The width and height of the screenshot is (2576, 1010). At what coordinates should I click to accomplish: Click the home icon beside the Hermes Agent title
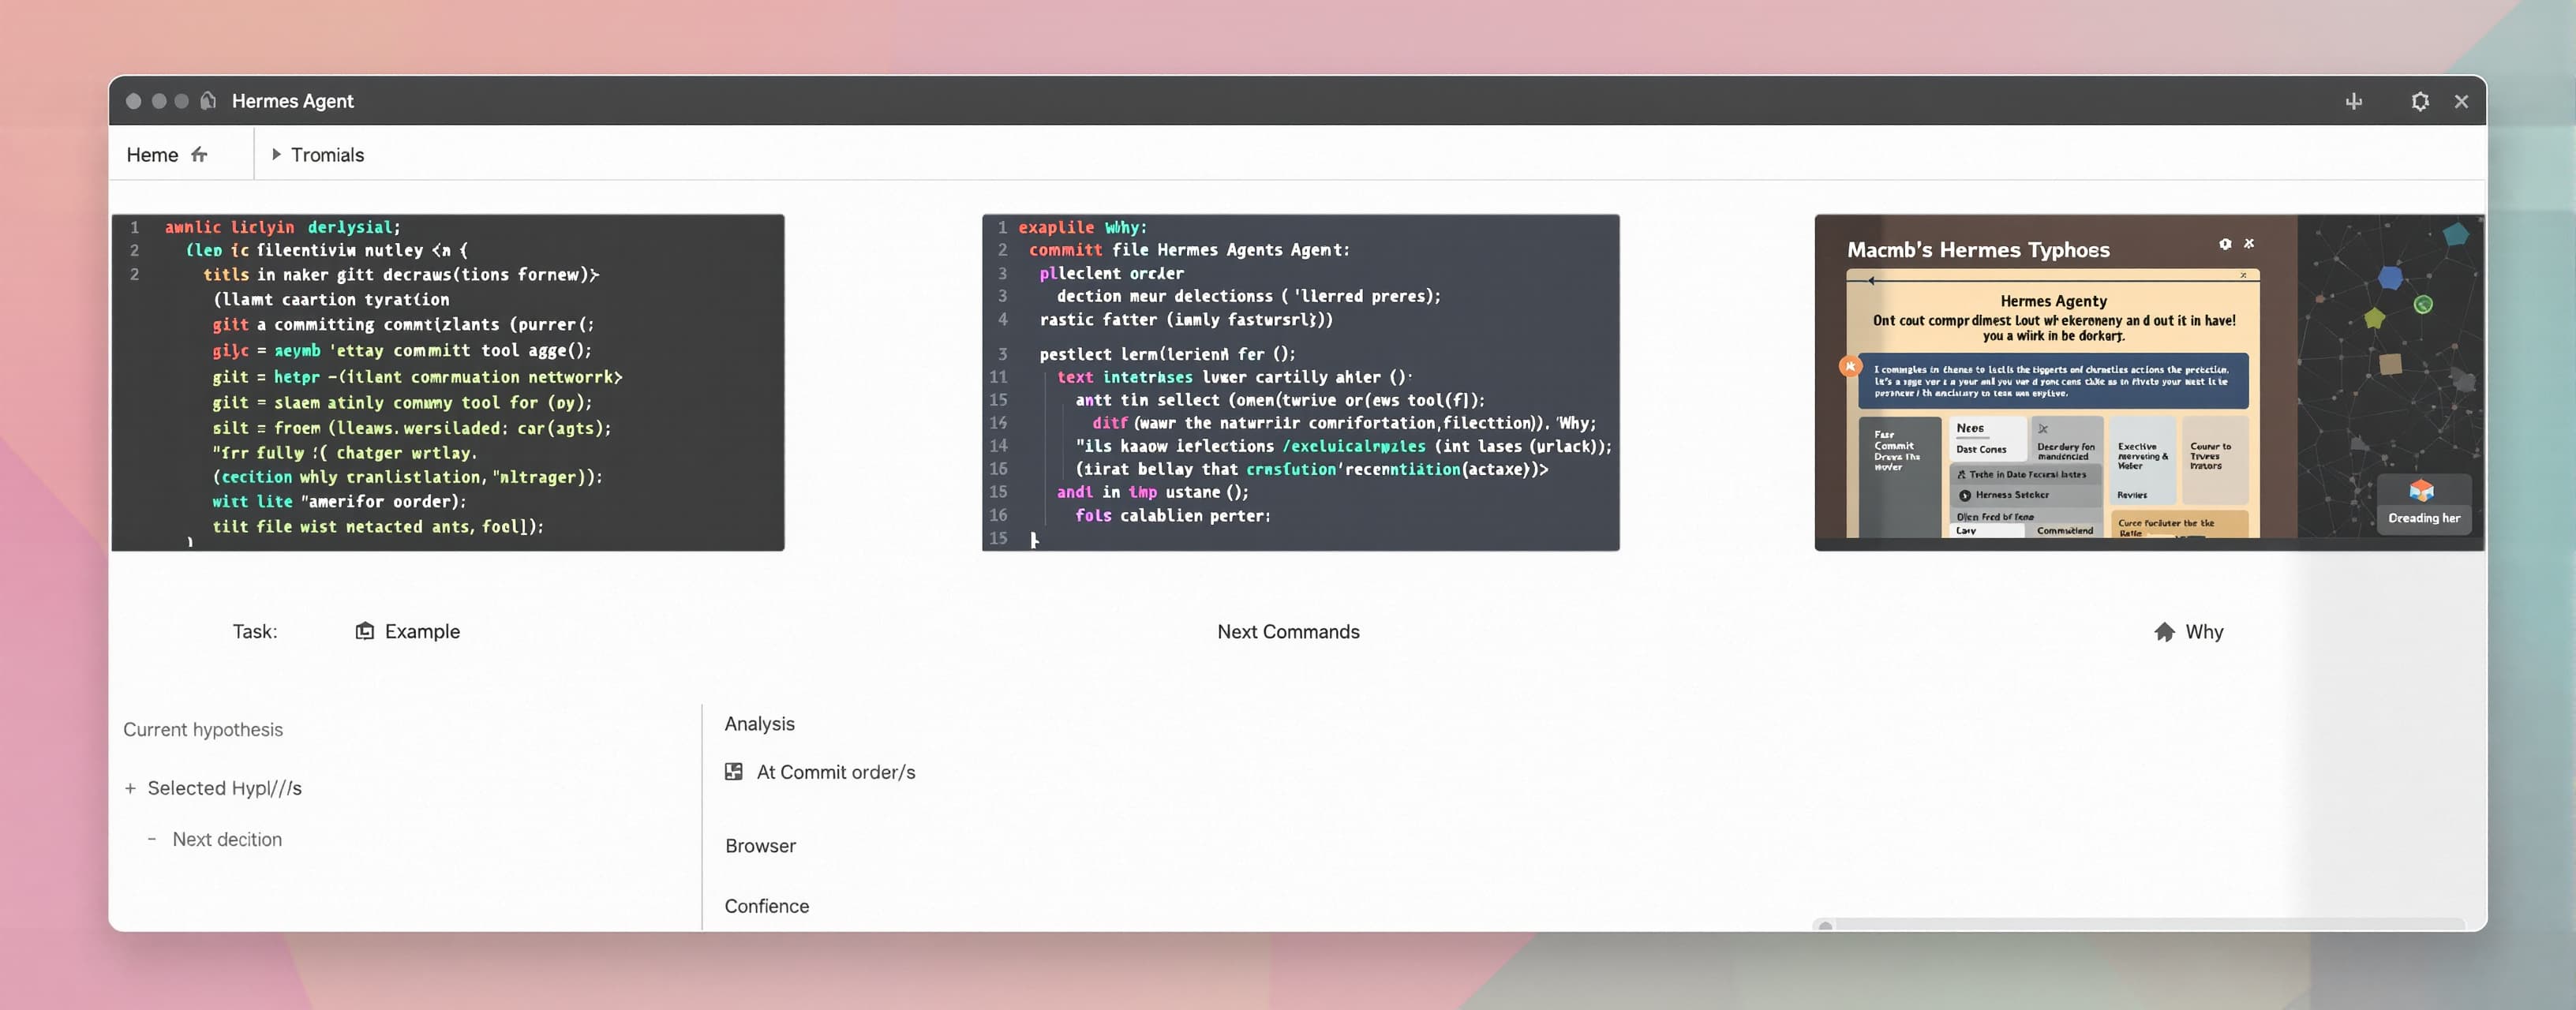pyautogui.click(x=208, y=100)
